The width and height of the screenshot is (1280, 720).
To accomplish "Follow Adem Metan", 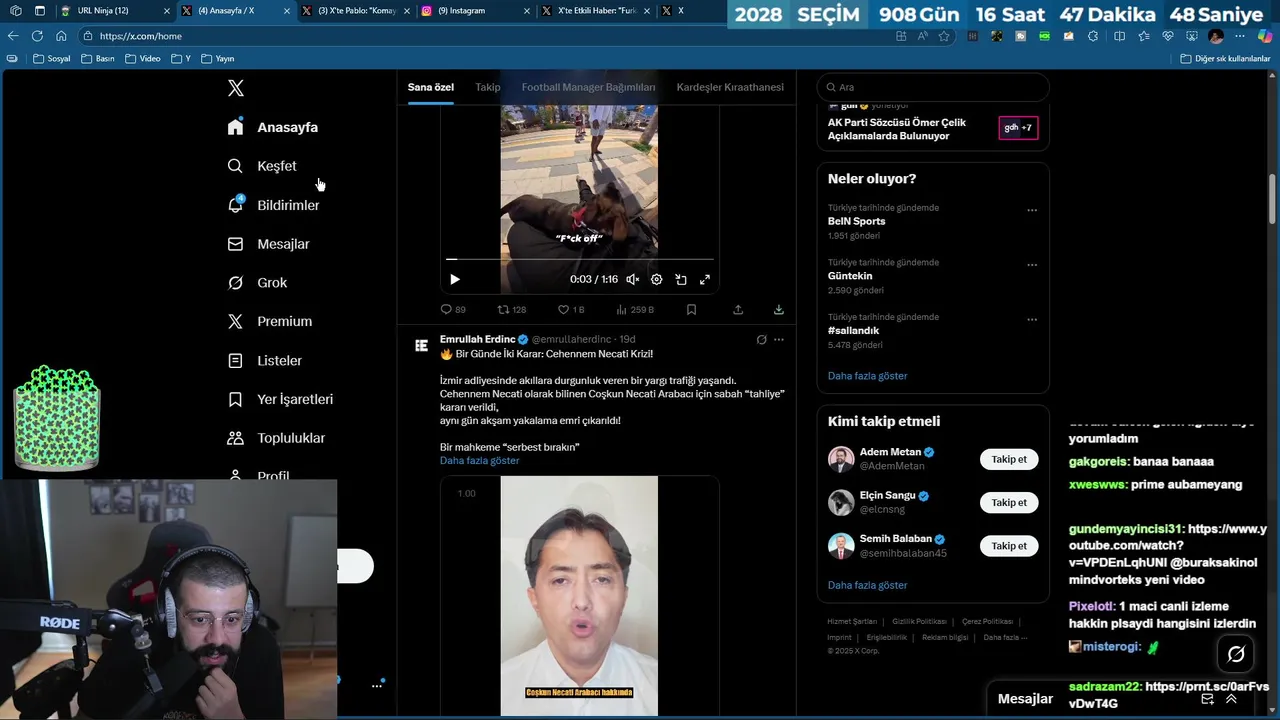I will point(1009,460).
